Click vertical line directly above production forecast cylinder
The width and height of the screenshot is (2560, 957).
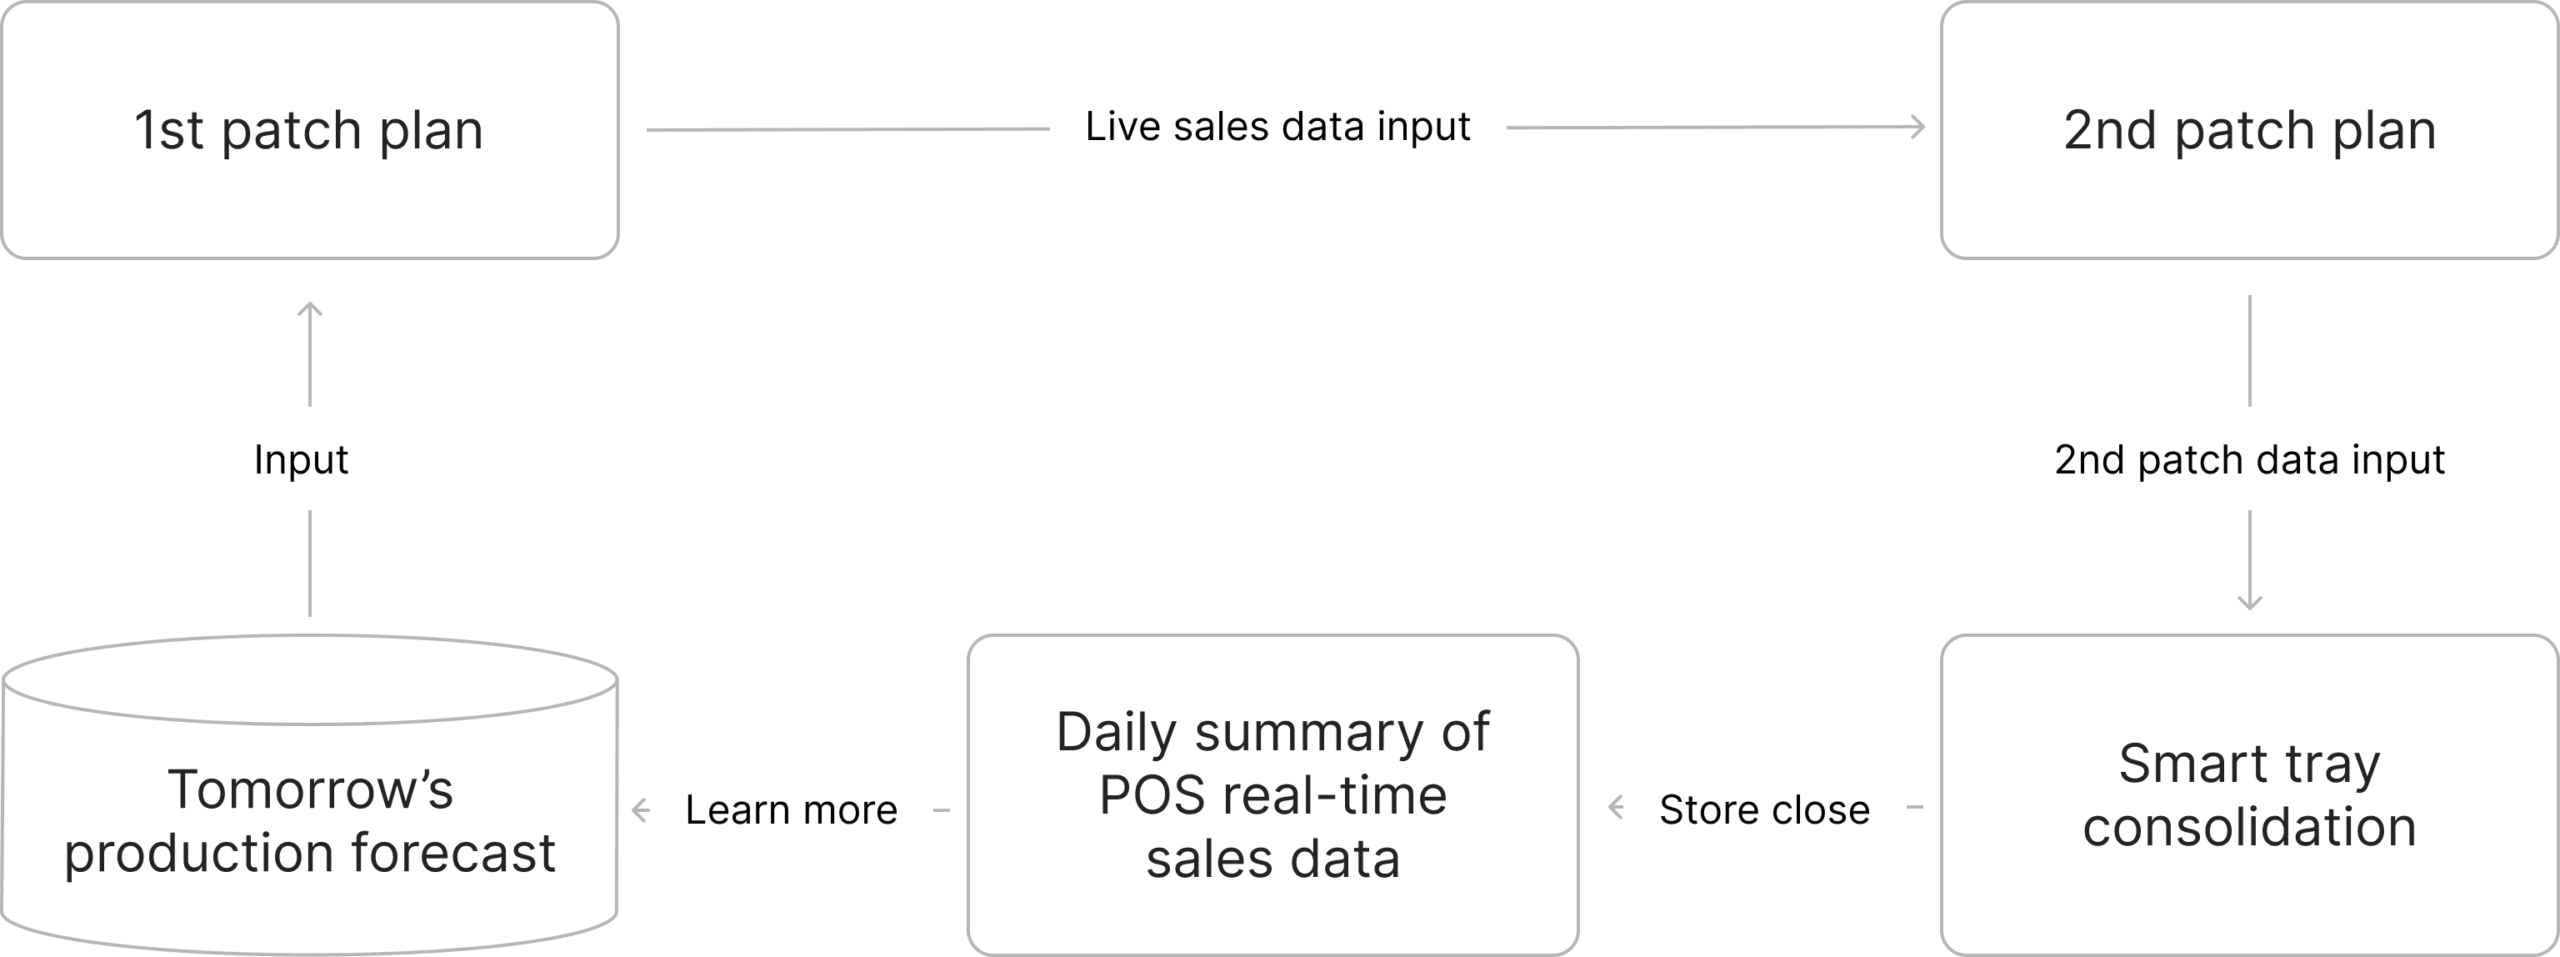point(310,563)
